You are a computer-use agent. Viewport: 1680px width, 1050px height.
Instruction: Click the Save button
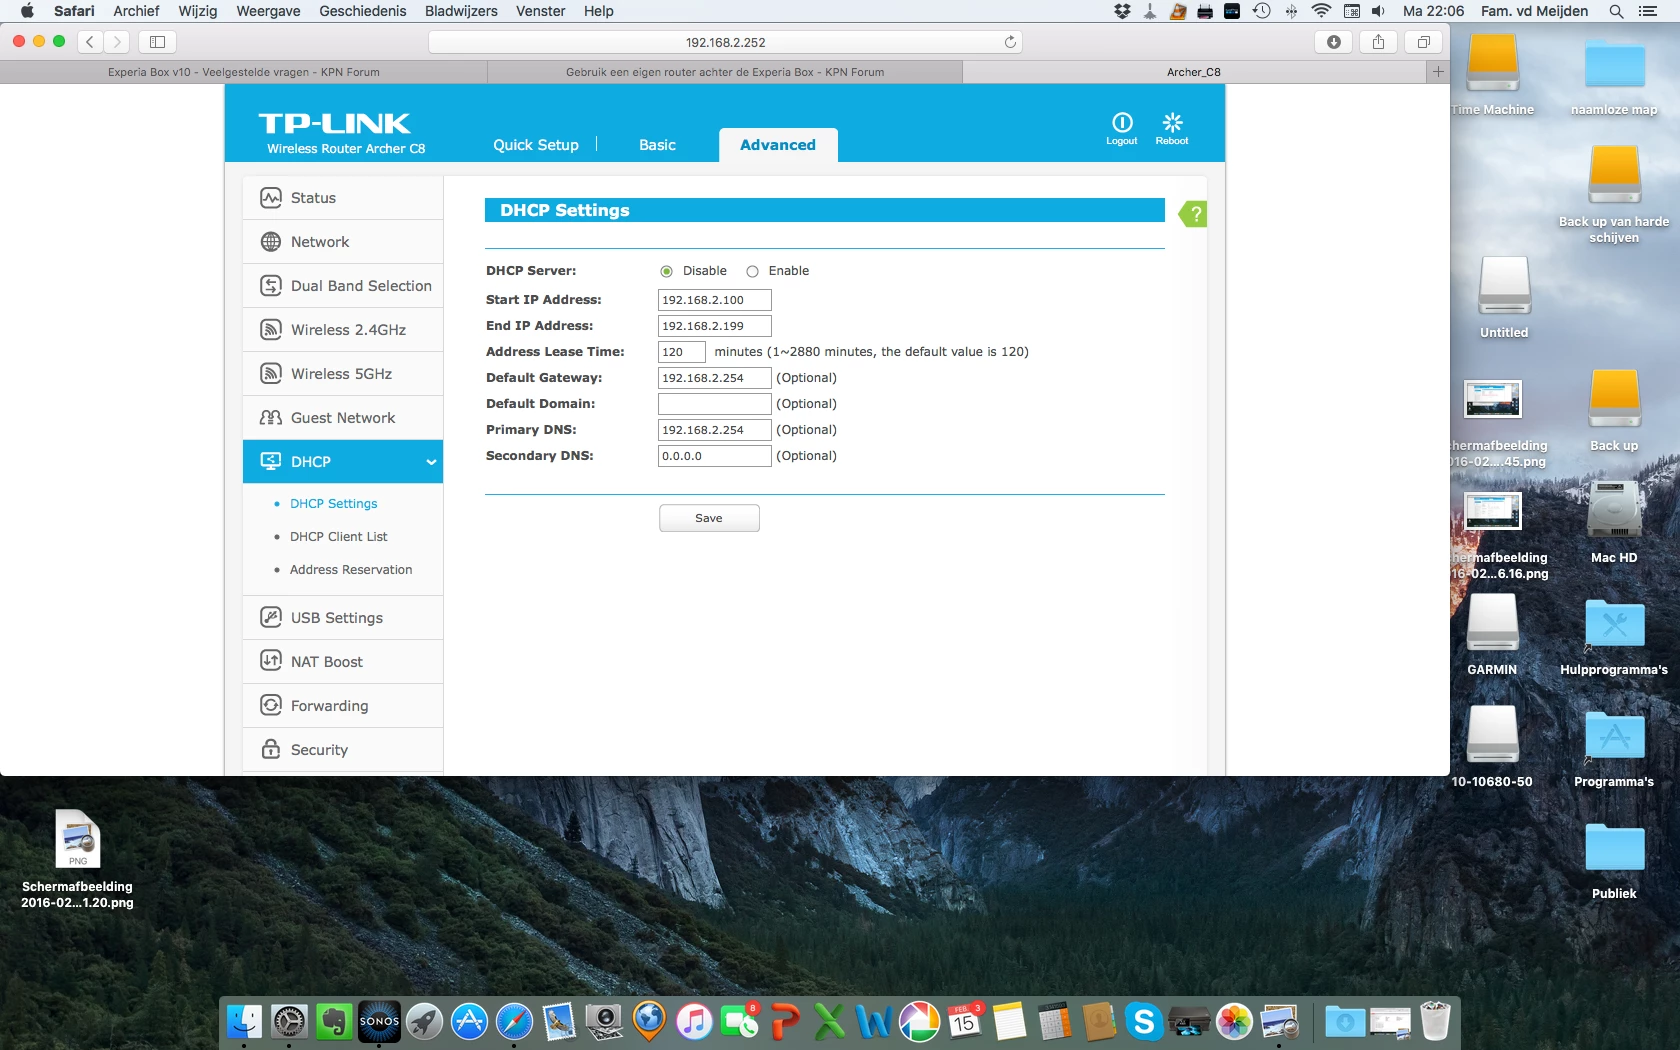tap(709, 518)
